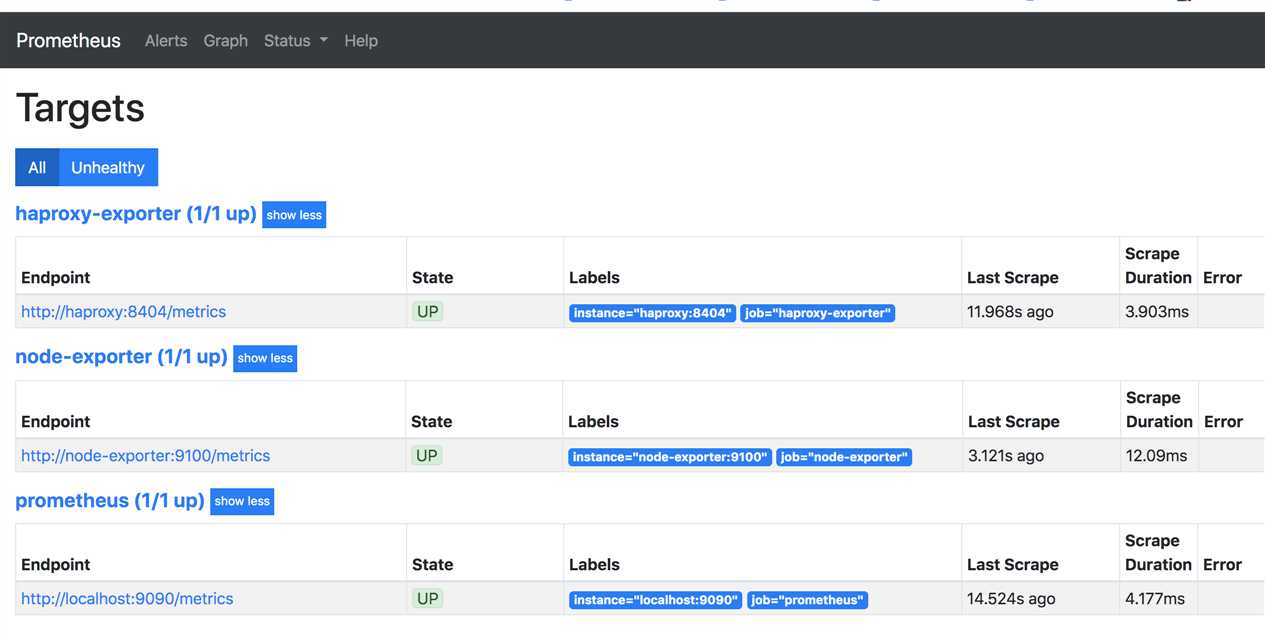Go to the Alerts page

point(166,41)
